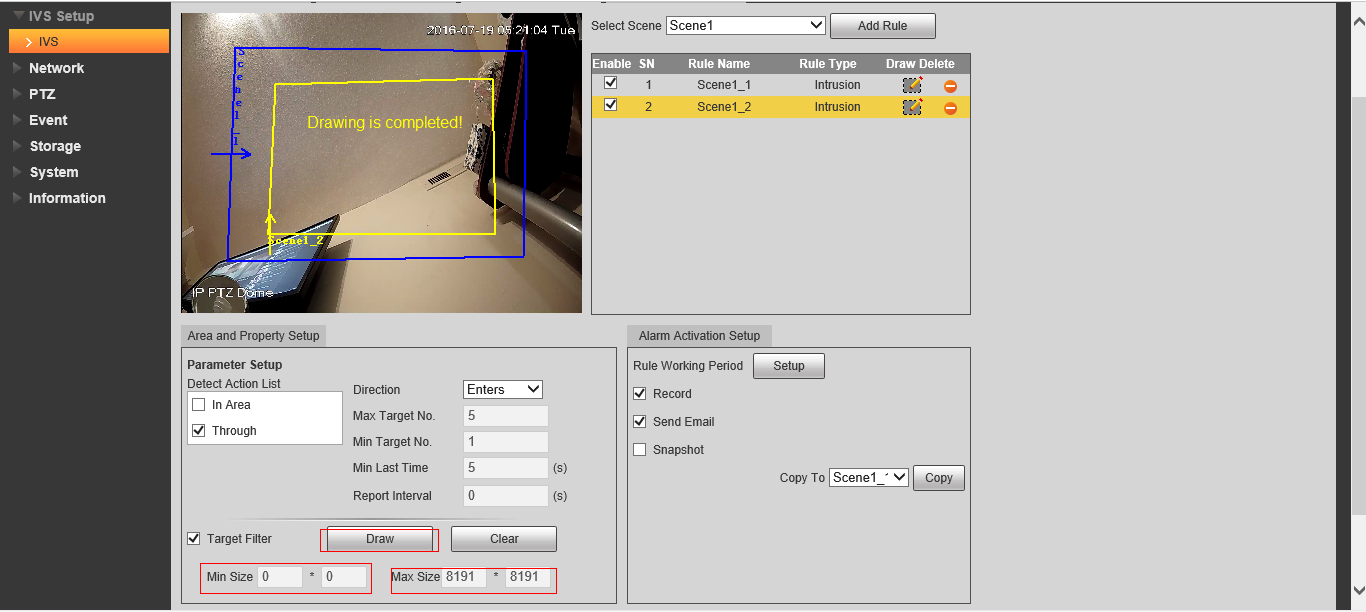Click the Min Size height field
1366x612 pixels.
tap(344, 577)
